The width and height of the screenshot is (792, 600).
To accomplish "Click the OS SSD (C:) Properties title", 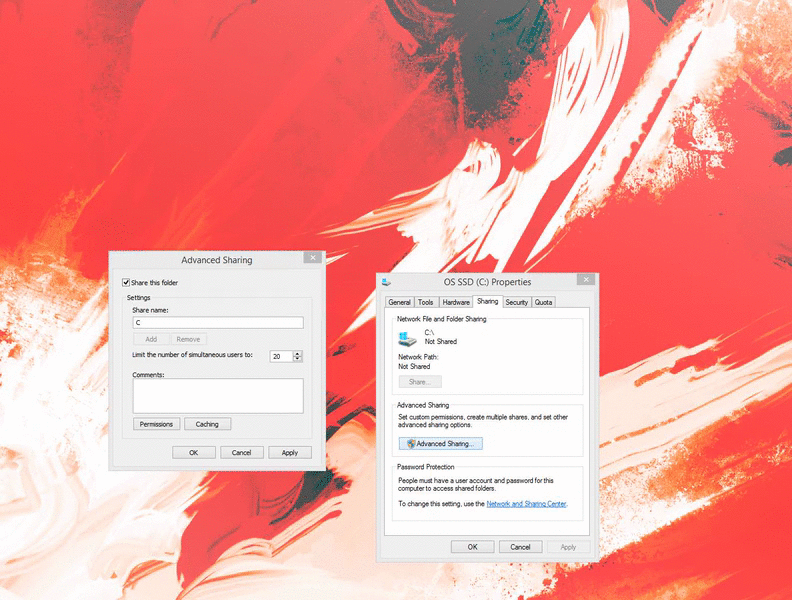I will 487,282.
